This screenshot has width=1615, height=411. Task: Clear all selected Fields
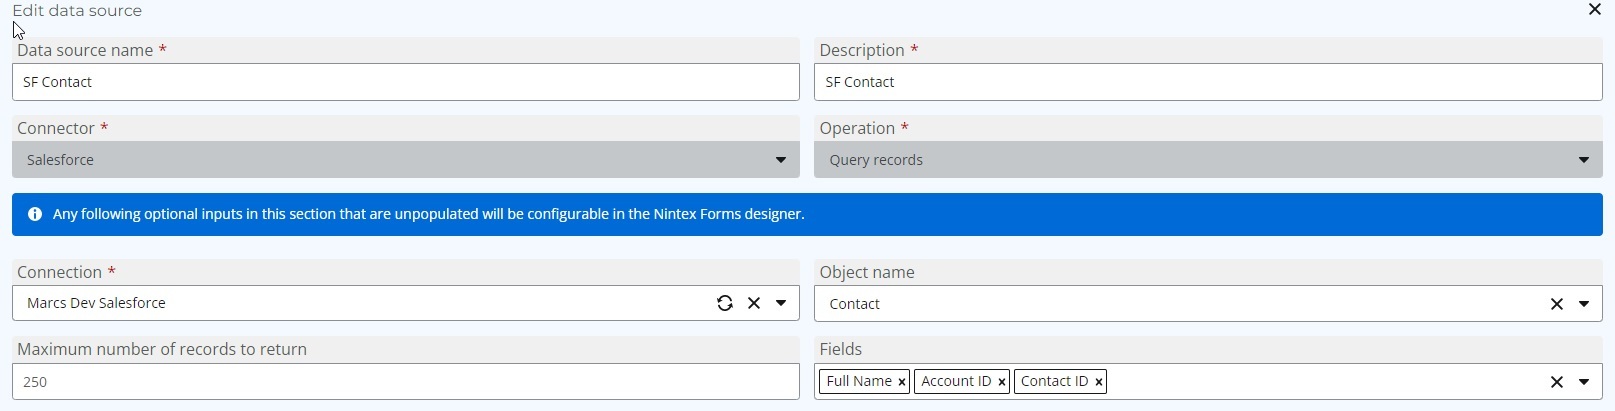pyautogui.click(x=1556, y=382)
